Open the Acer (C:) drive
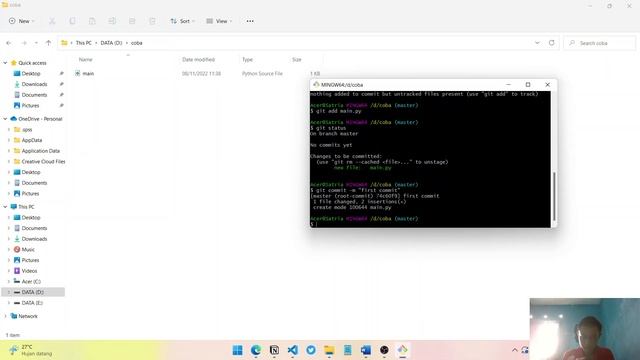 point(31,281)
